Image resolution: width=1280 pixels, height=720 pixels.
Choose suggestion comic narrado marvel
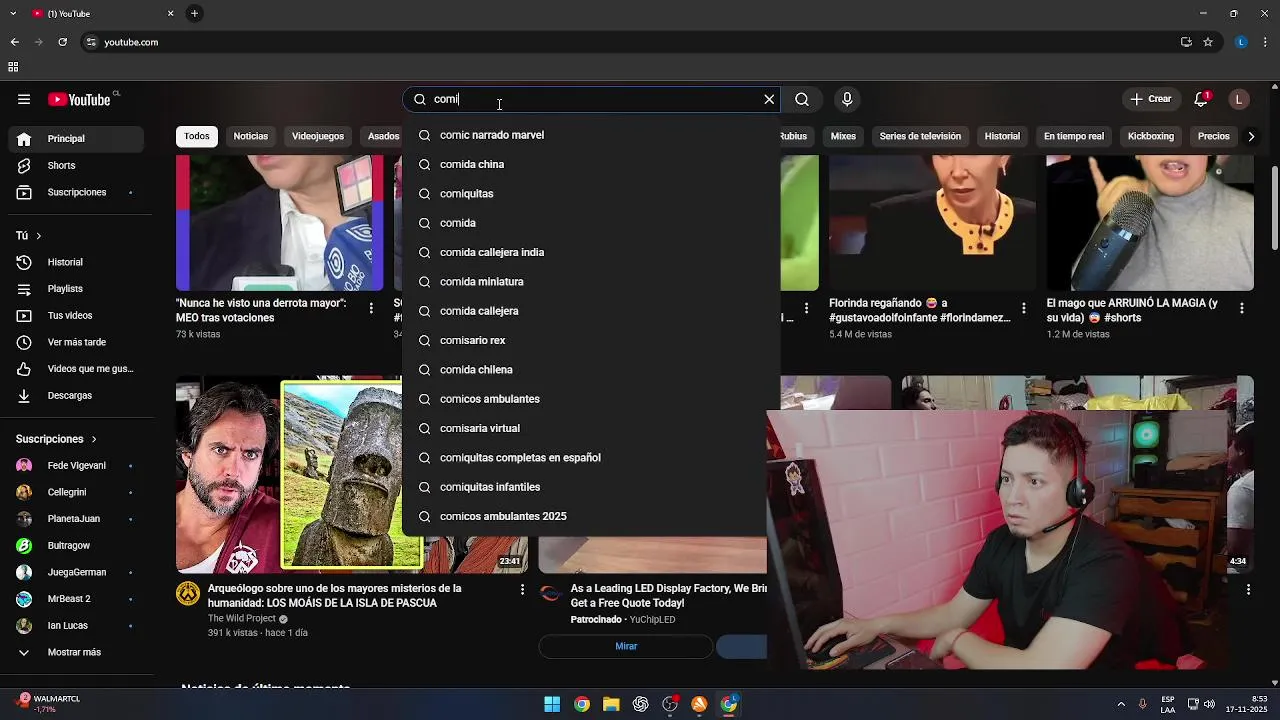point(591,135)
